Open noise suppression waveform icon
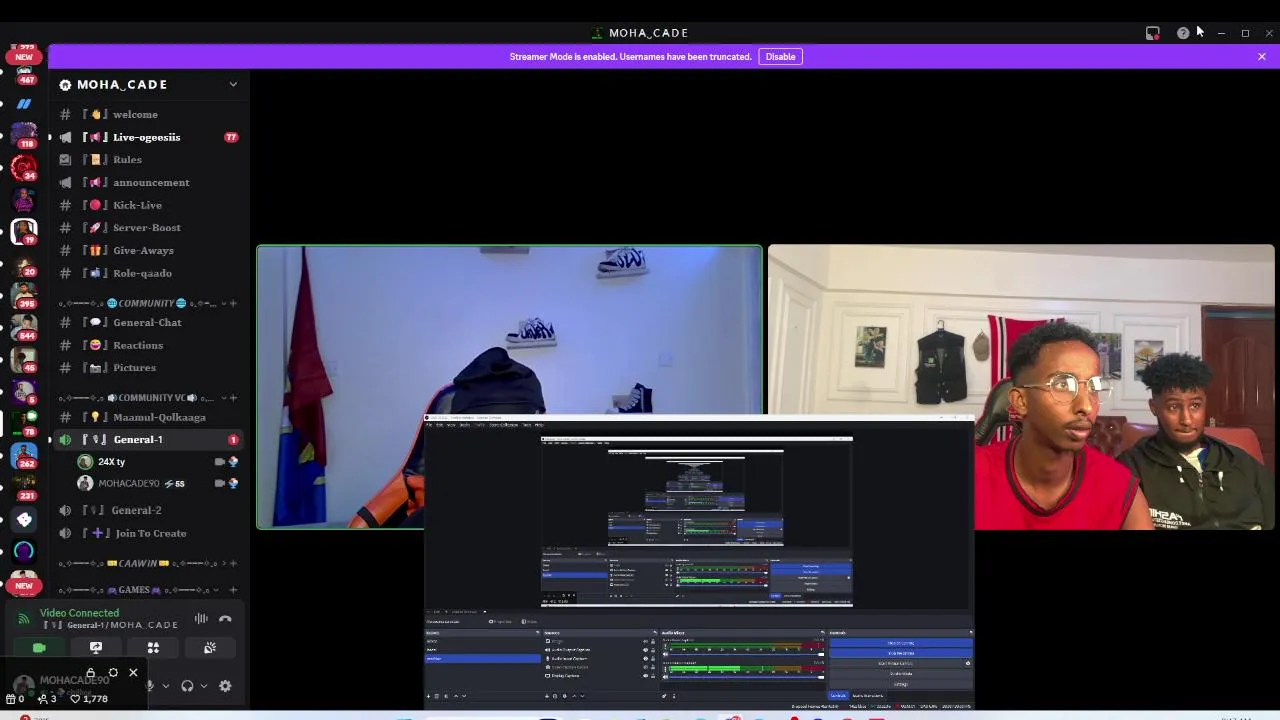 [x=201, y=619]
